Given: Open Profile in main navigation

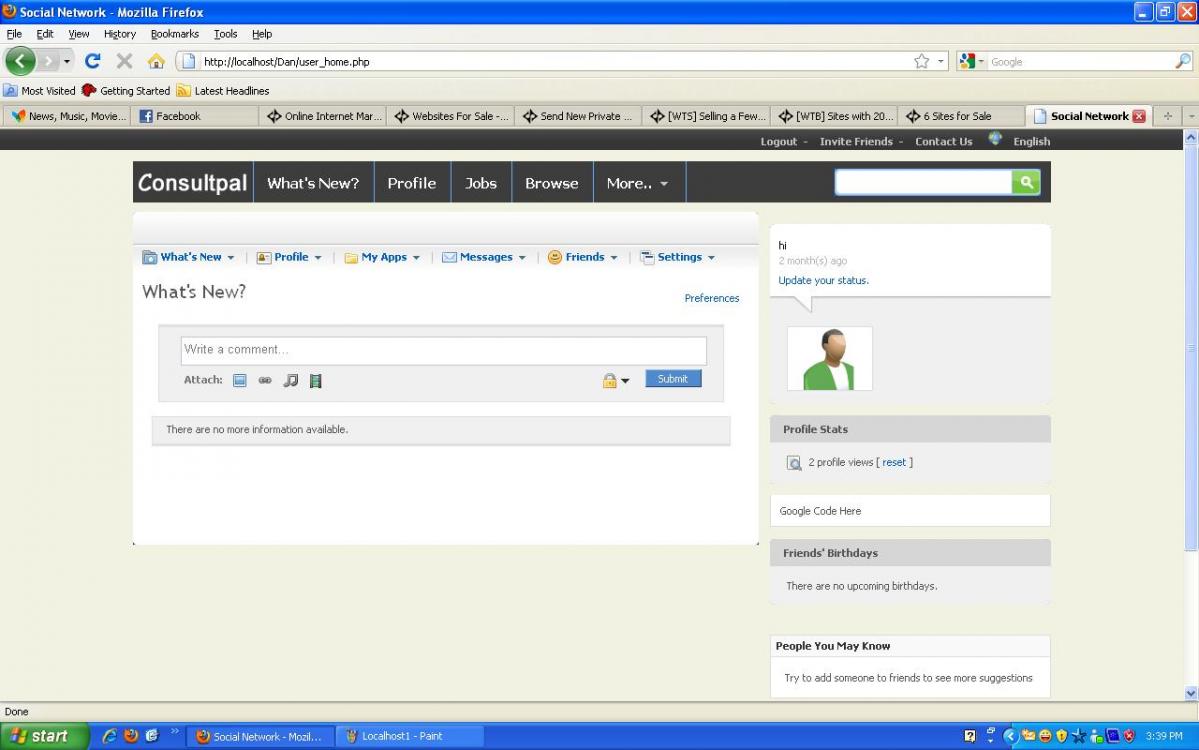Looking at the screenshot, I should coord(411,183).
